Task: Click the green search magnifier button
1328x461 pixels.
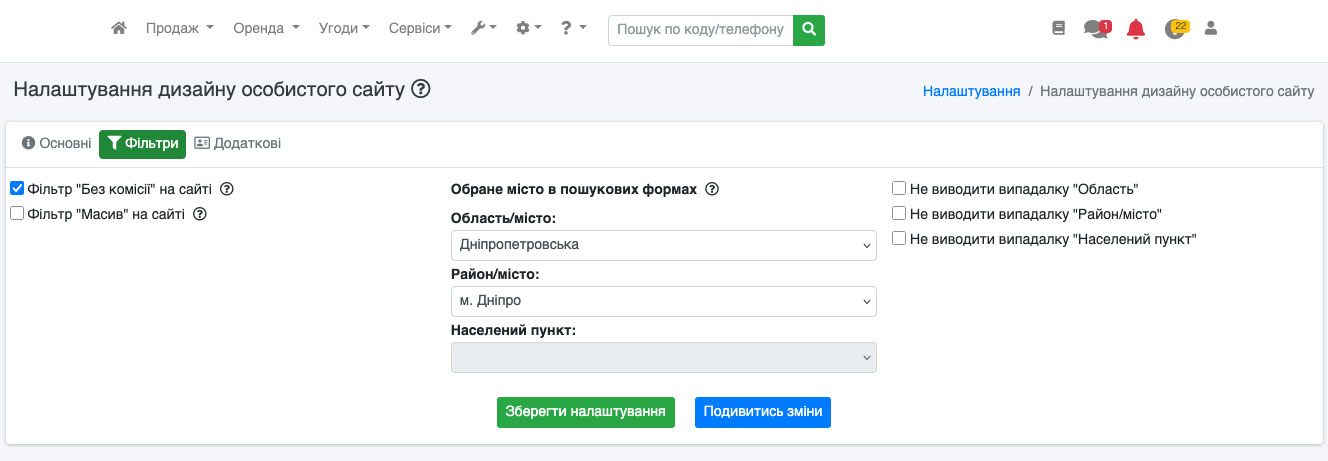Action: tap(809, 30)
